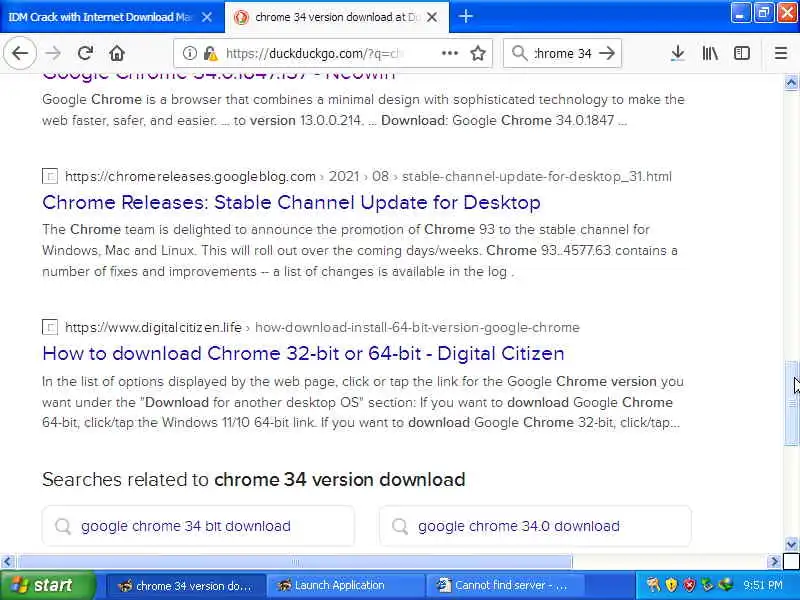Image resolution: width=800 pixels, height=600 pixels.
Task: Show site information icon in address bar
Action: (189, 53)
